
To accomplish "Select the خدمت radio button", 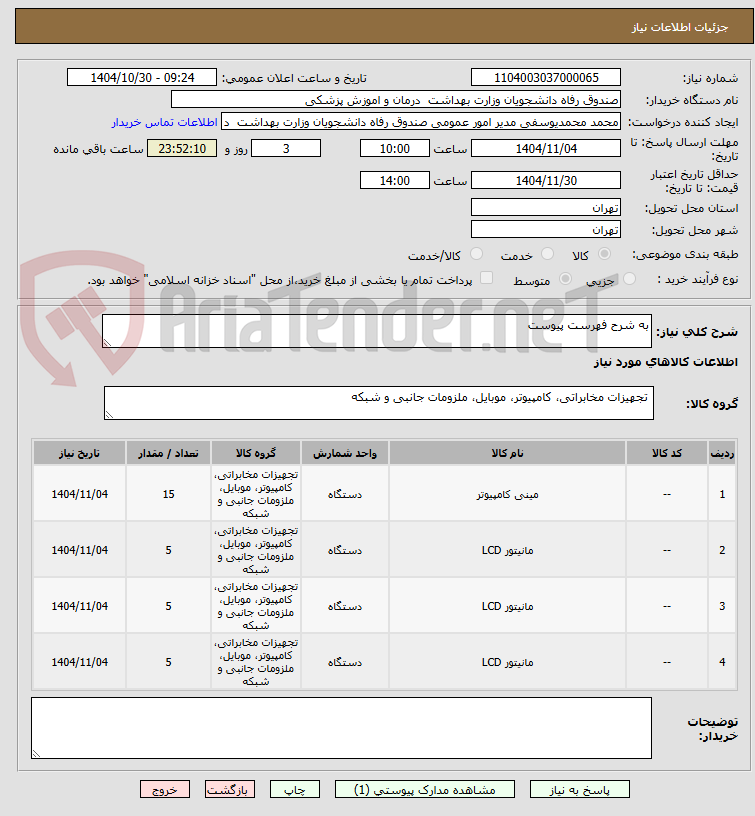I will pos(547,254).
